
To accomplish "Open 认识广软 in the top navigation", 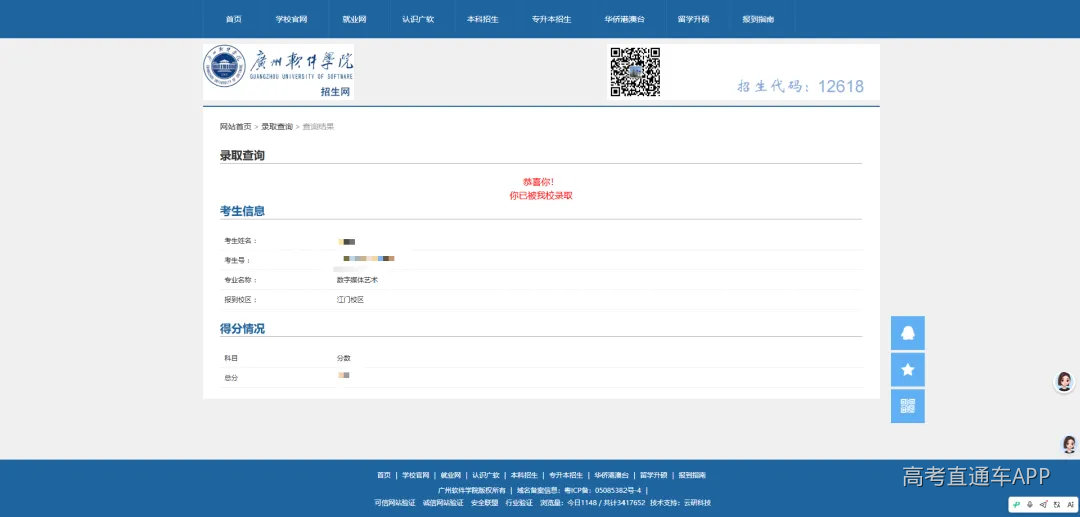I will 418,19.
